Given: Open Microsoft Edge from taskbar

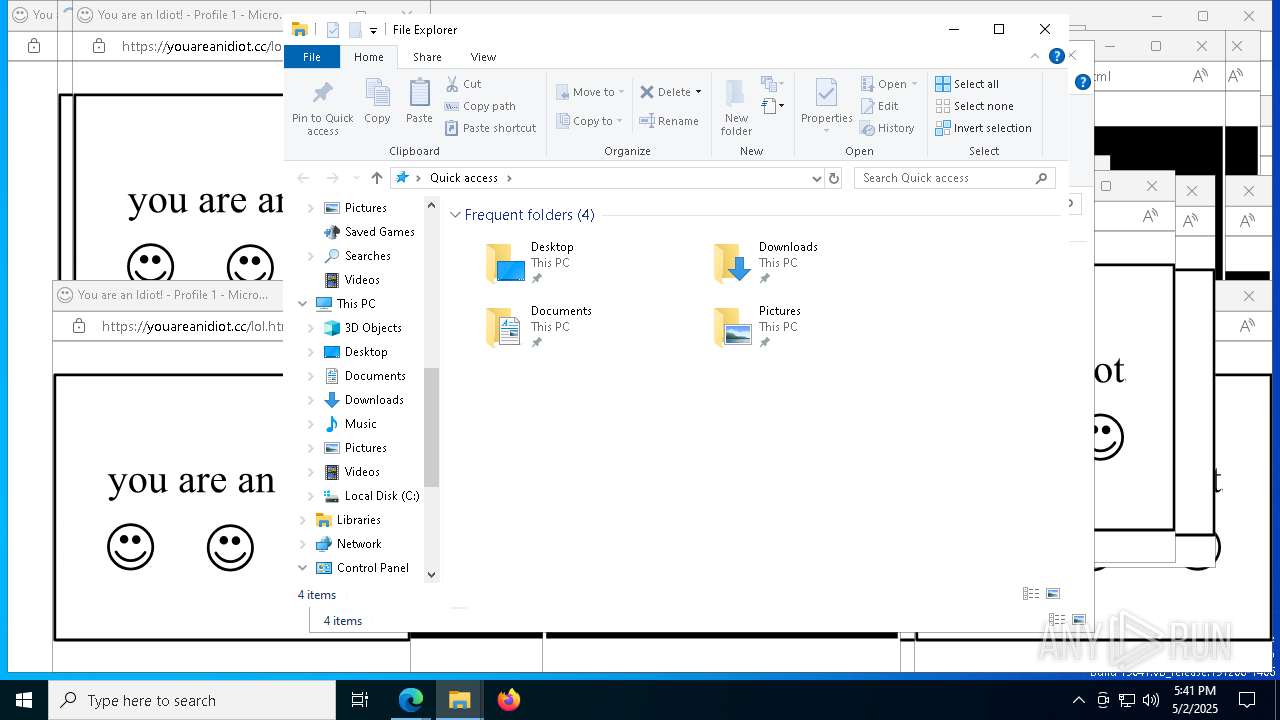Looking at the screenshot, I should pos(411,700).
